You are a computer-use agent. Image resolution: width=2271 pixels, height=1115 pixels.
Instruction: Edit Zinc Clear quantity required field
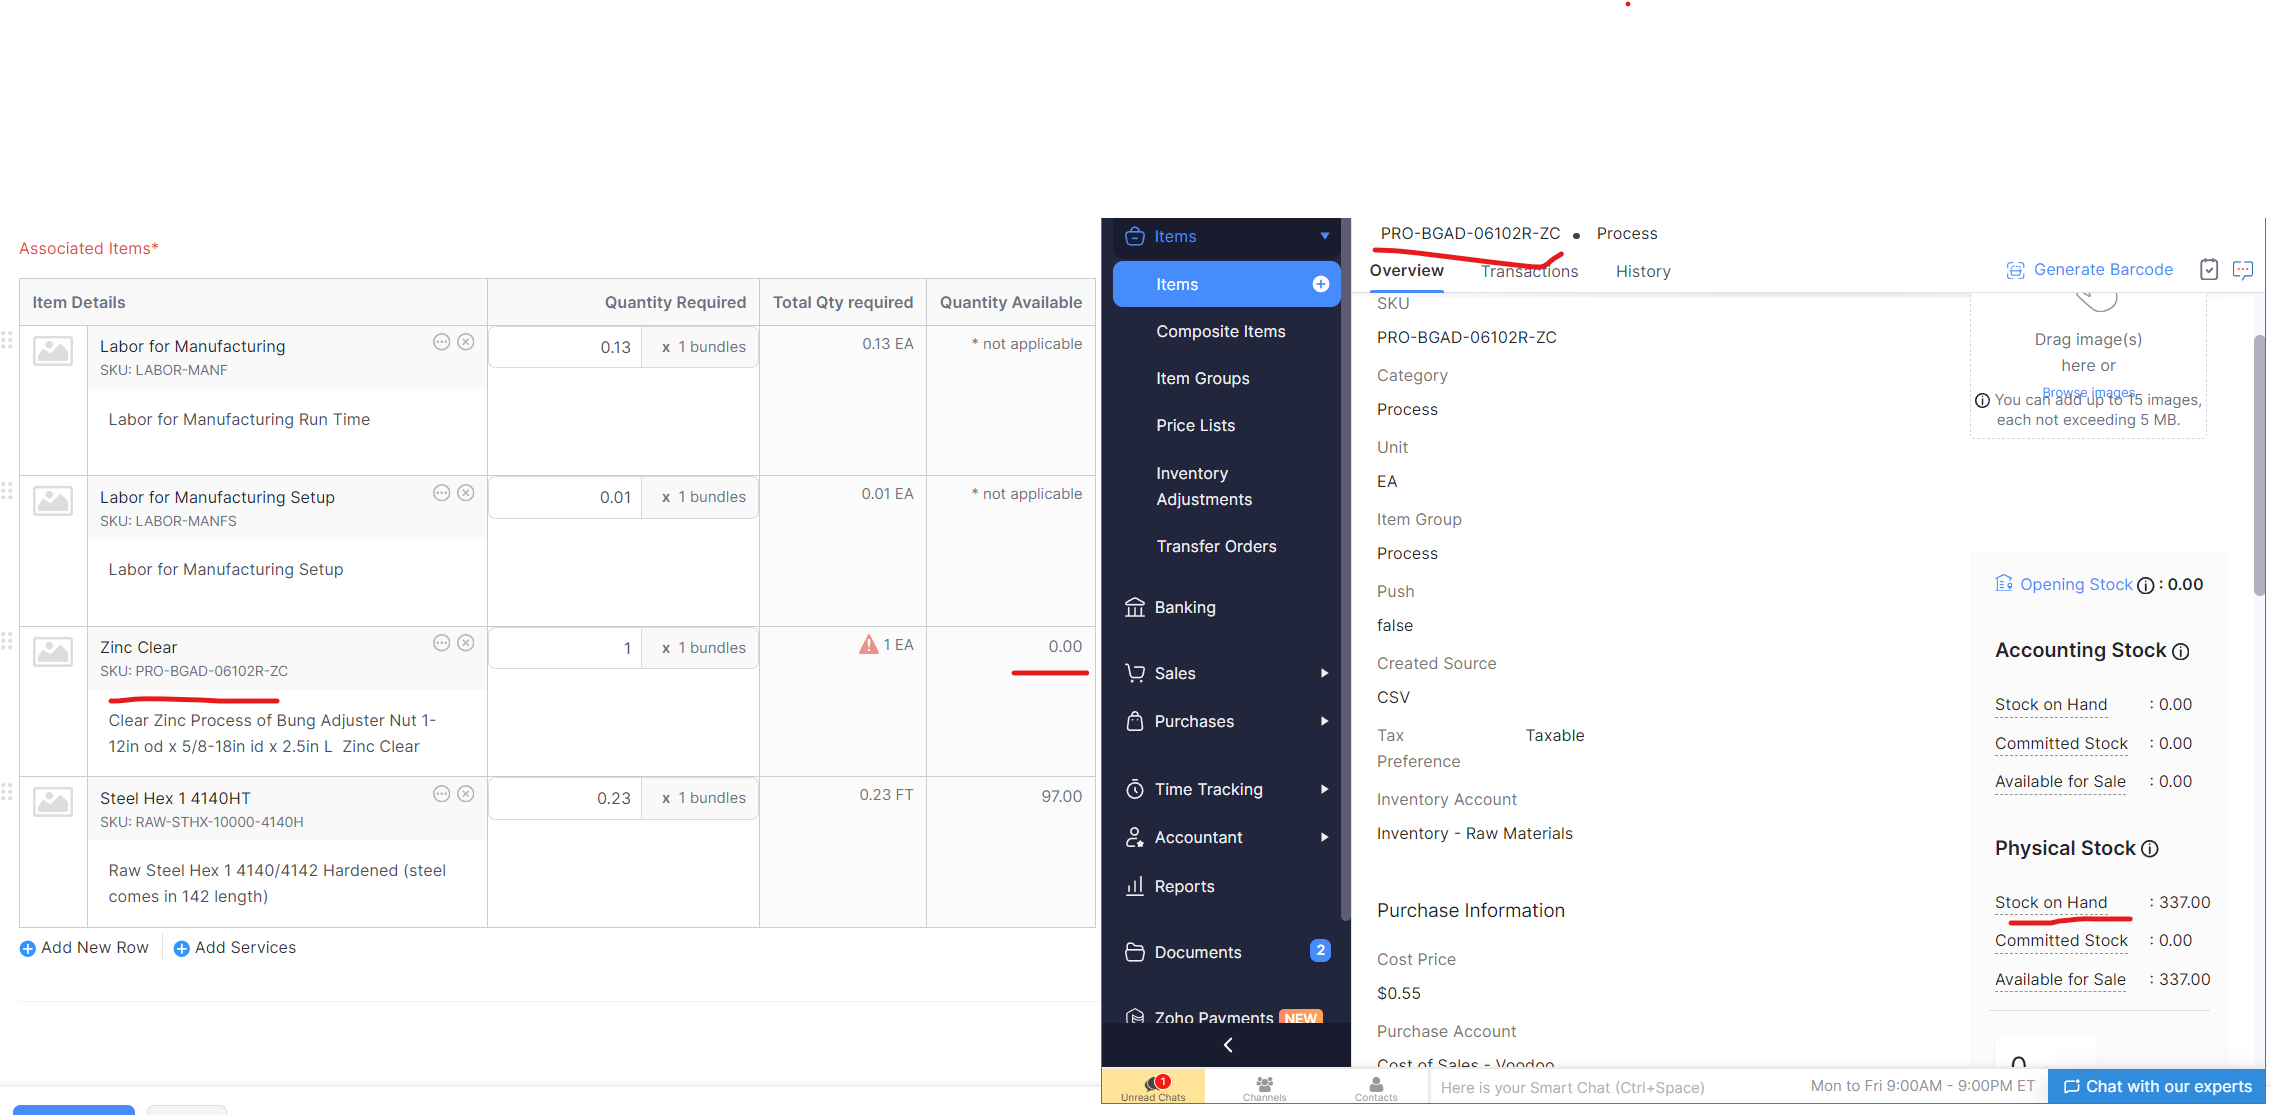pos(566,648)
